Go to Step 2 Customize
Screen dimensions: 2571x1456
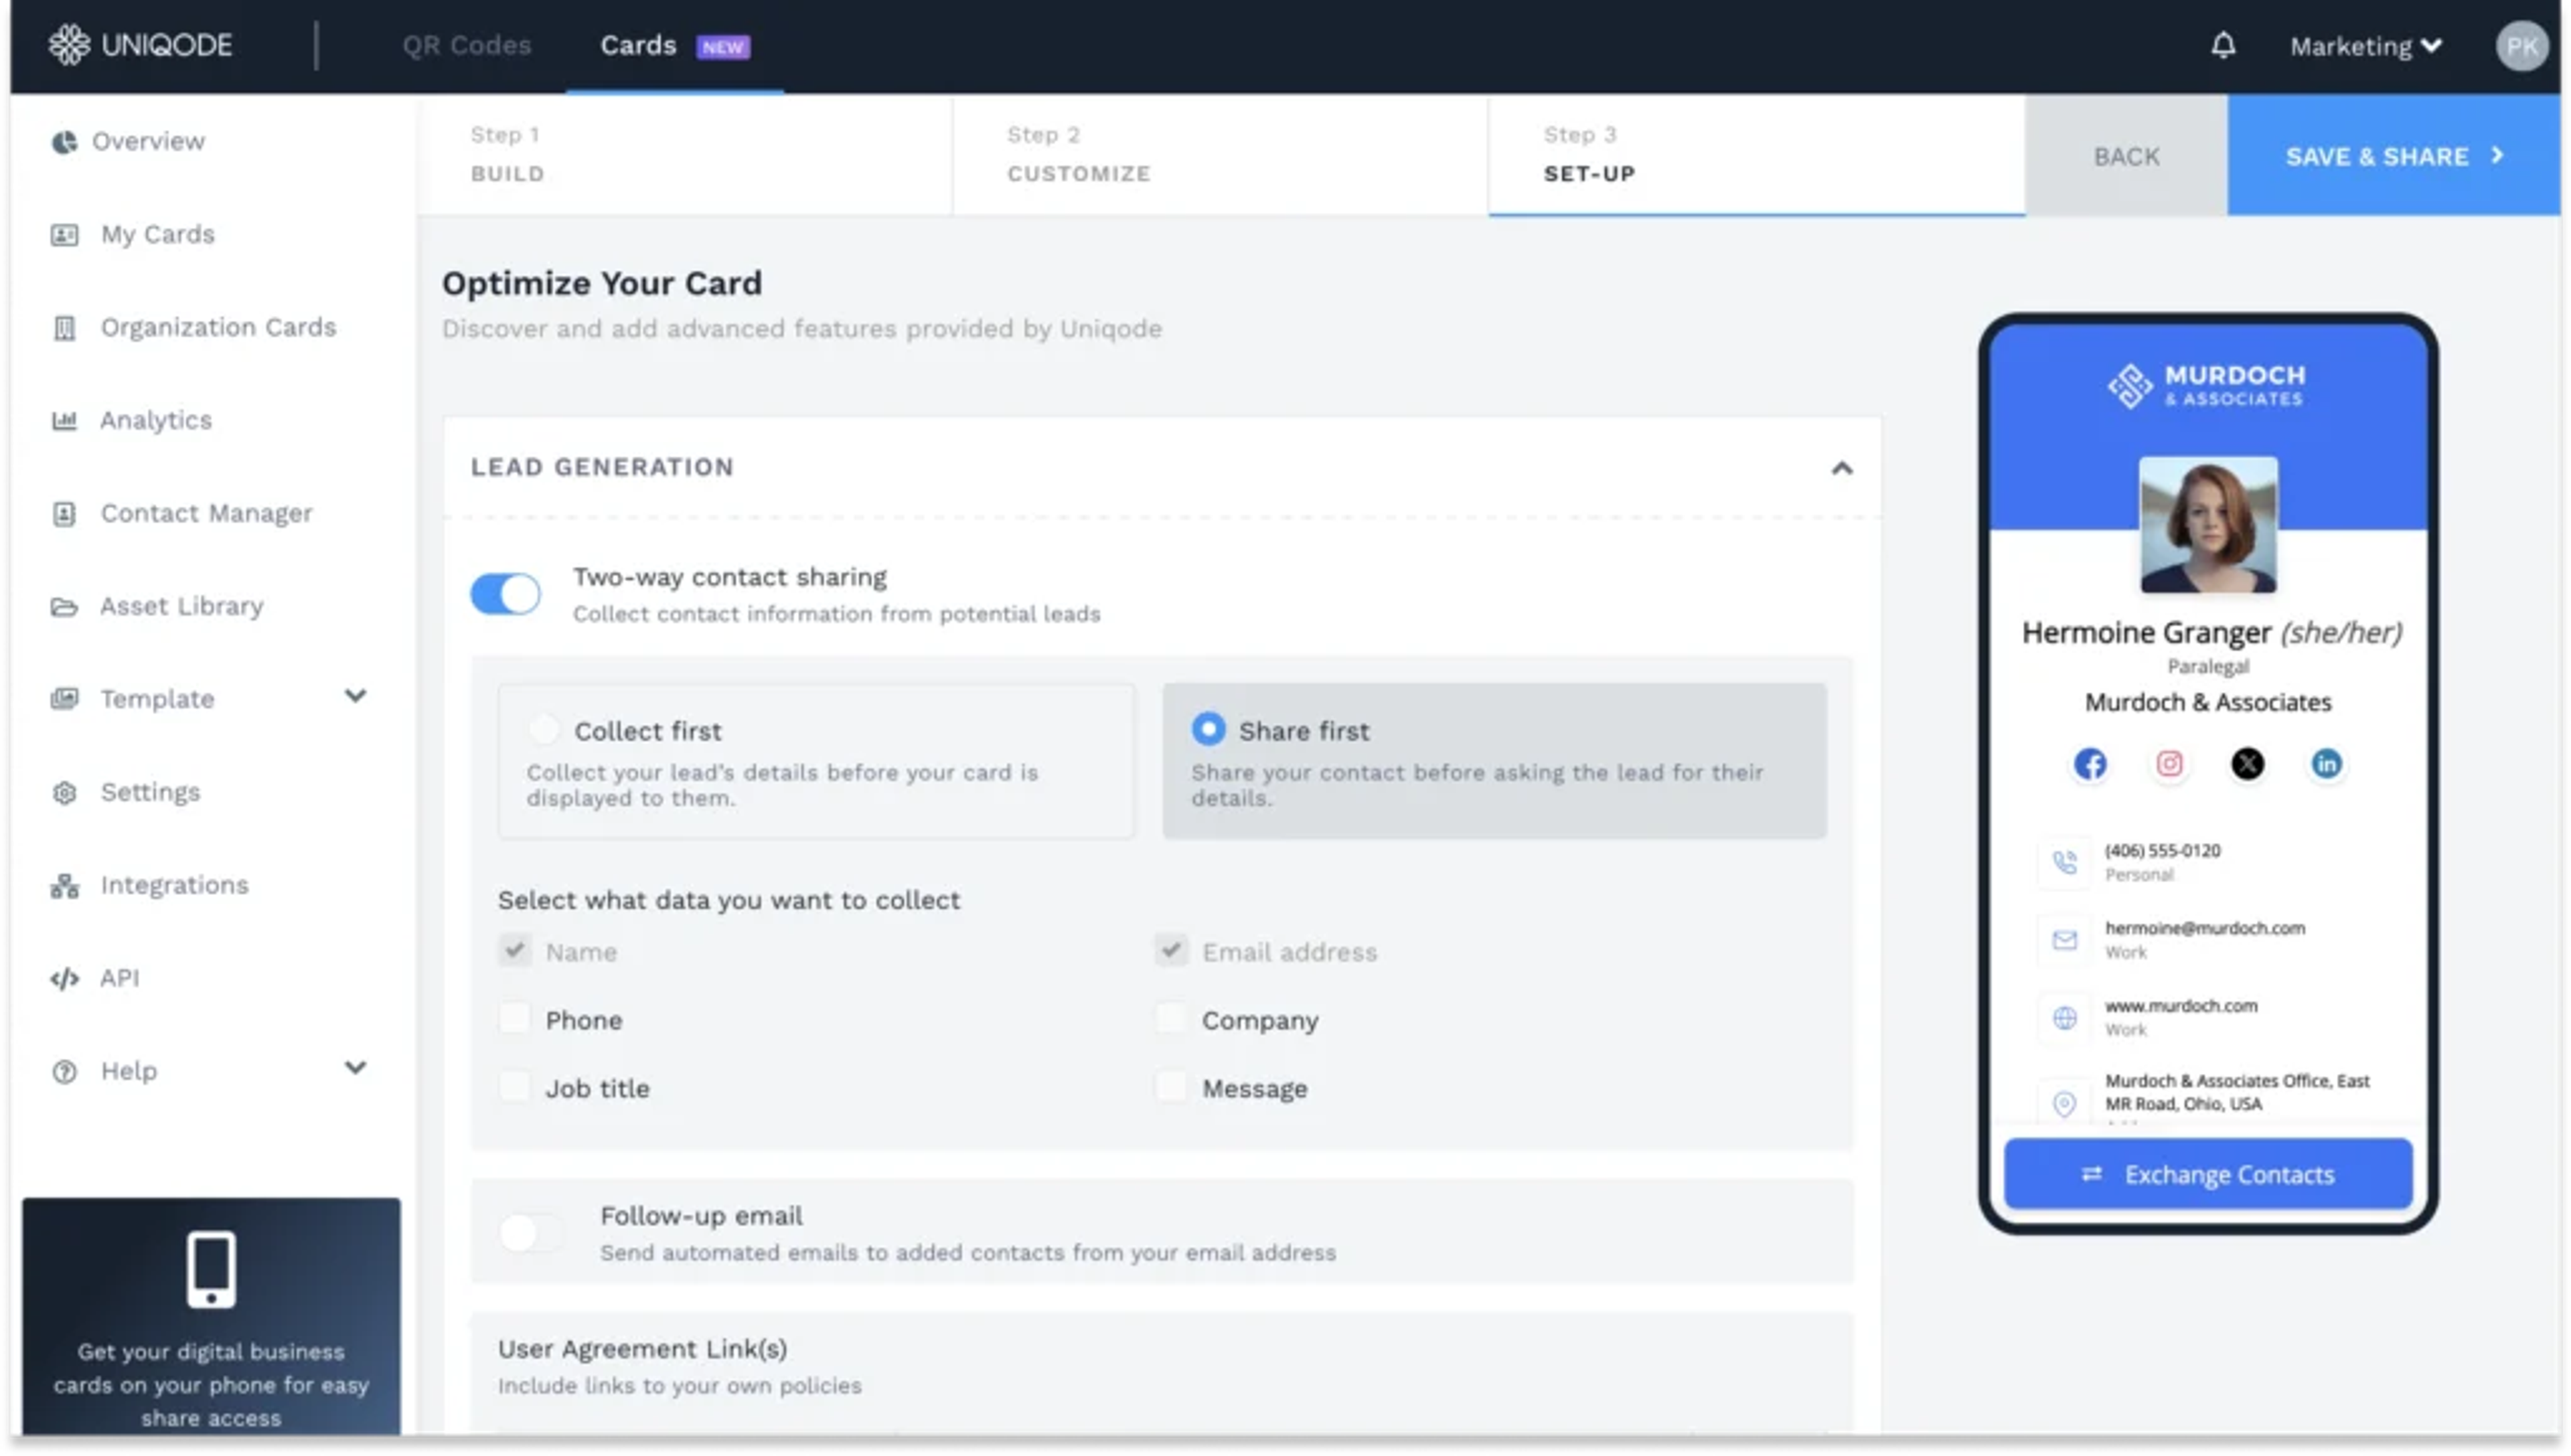tap(1220, 154)
